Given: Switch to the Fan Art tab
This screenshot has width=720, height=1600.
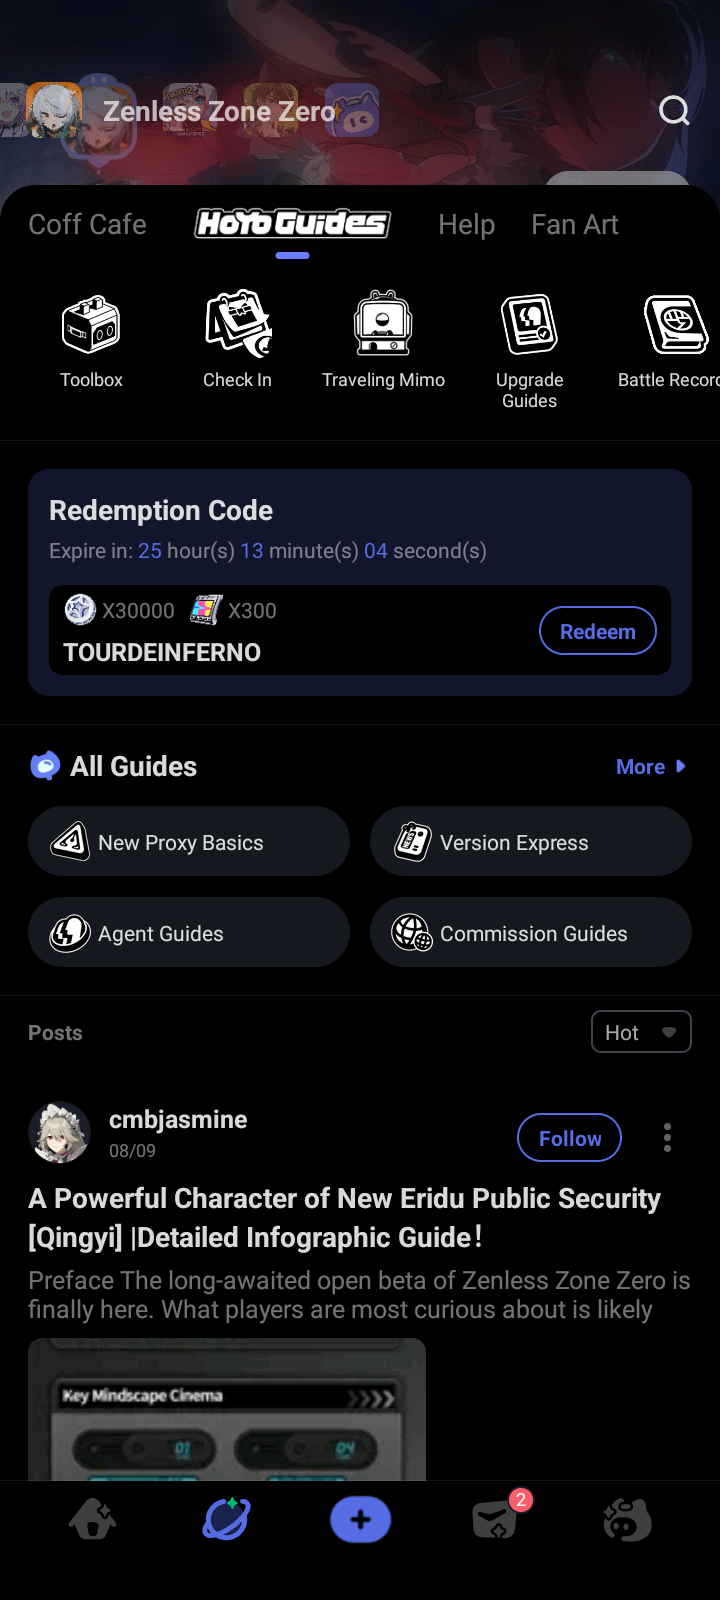Looking at the screenshot, I should [x=575, y=225].
